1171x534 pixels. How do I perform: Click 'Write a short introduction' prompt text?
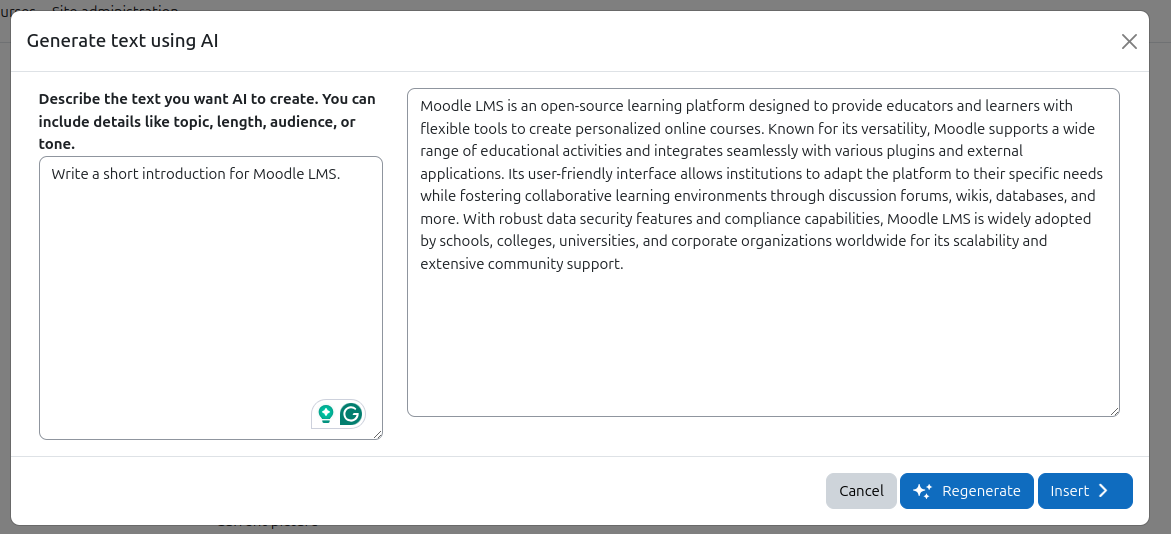[196, 174]
